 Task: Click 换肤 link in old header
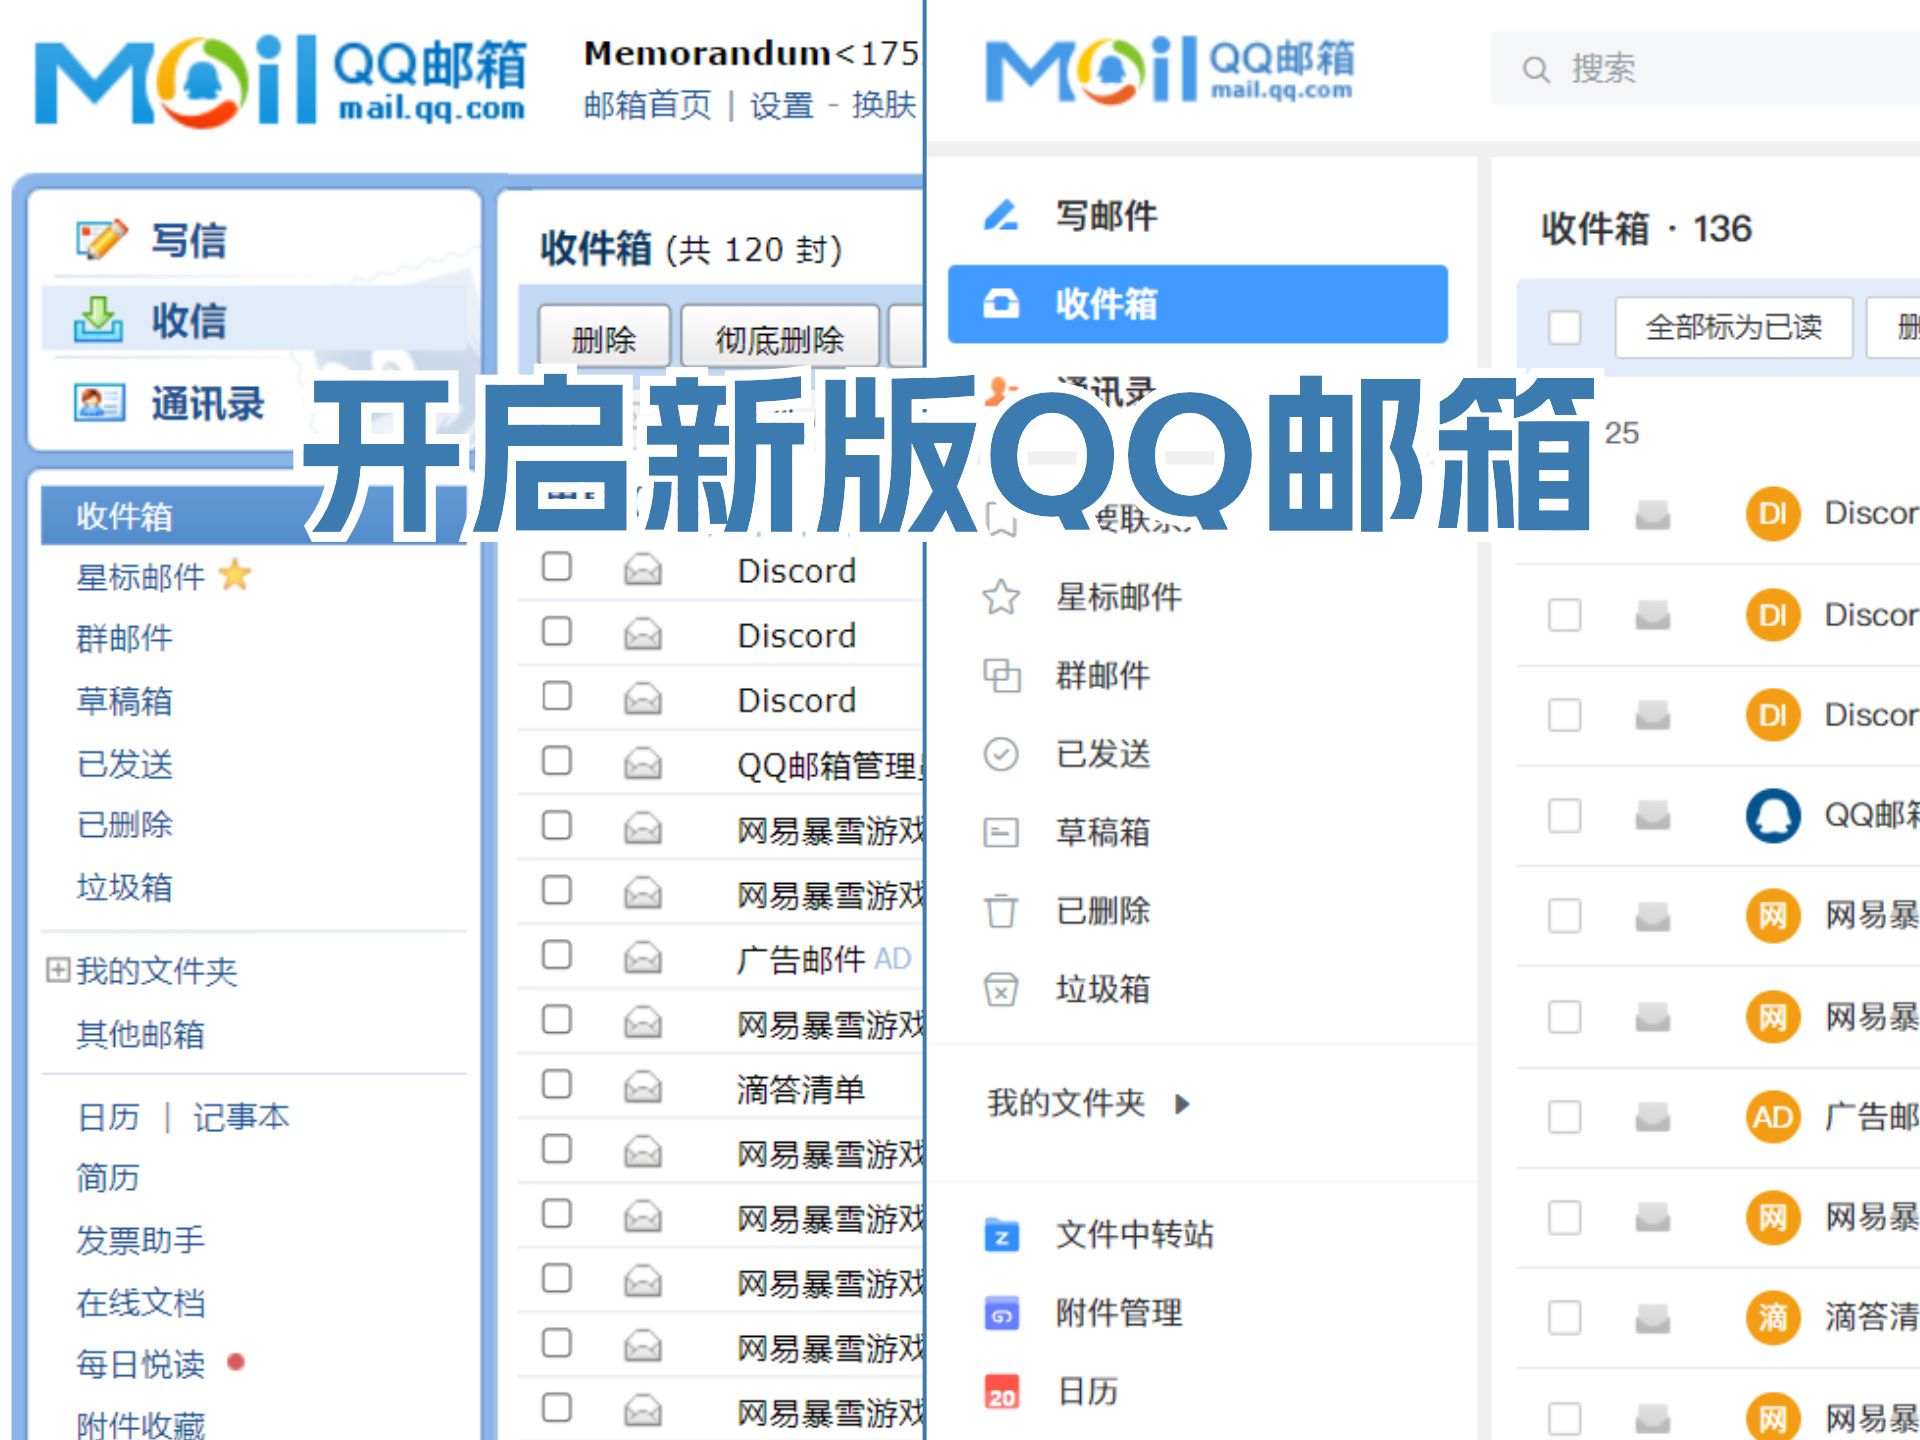coord(884,105)
